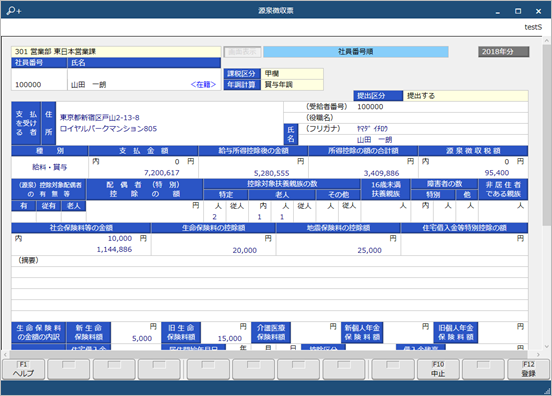The image size is (552, 396).
Task: Click the employee number 100000 cell
Action: click(x=39, y=80)
